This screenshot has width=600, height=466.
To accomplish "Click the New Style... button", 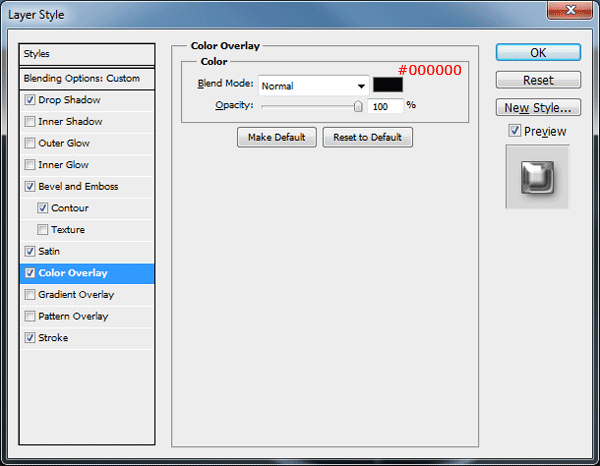I will 538,108.
